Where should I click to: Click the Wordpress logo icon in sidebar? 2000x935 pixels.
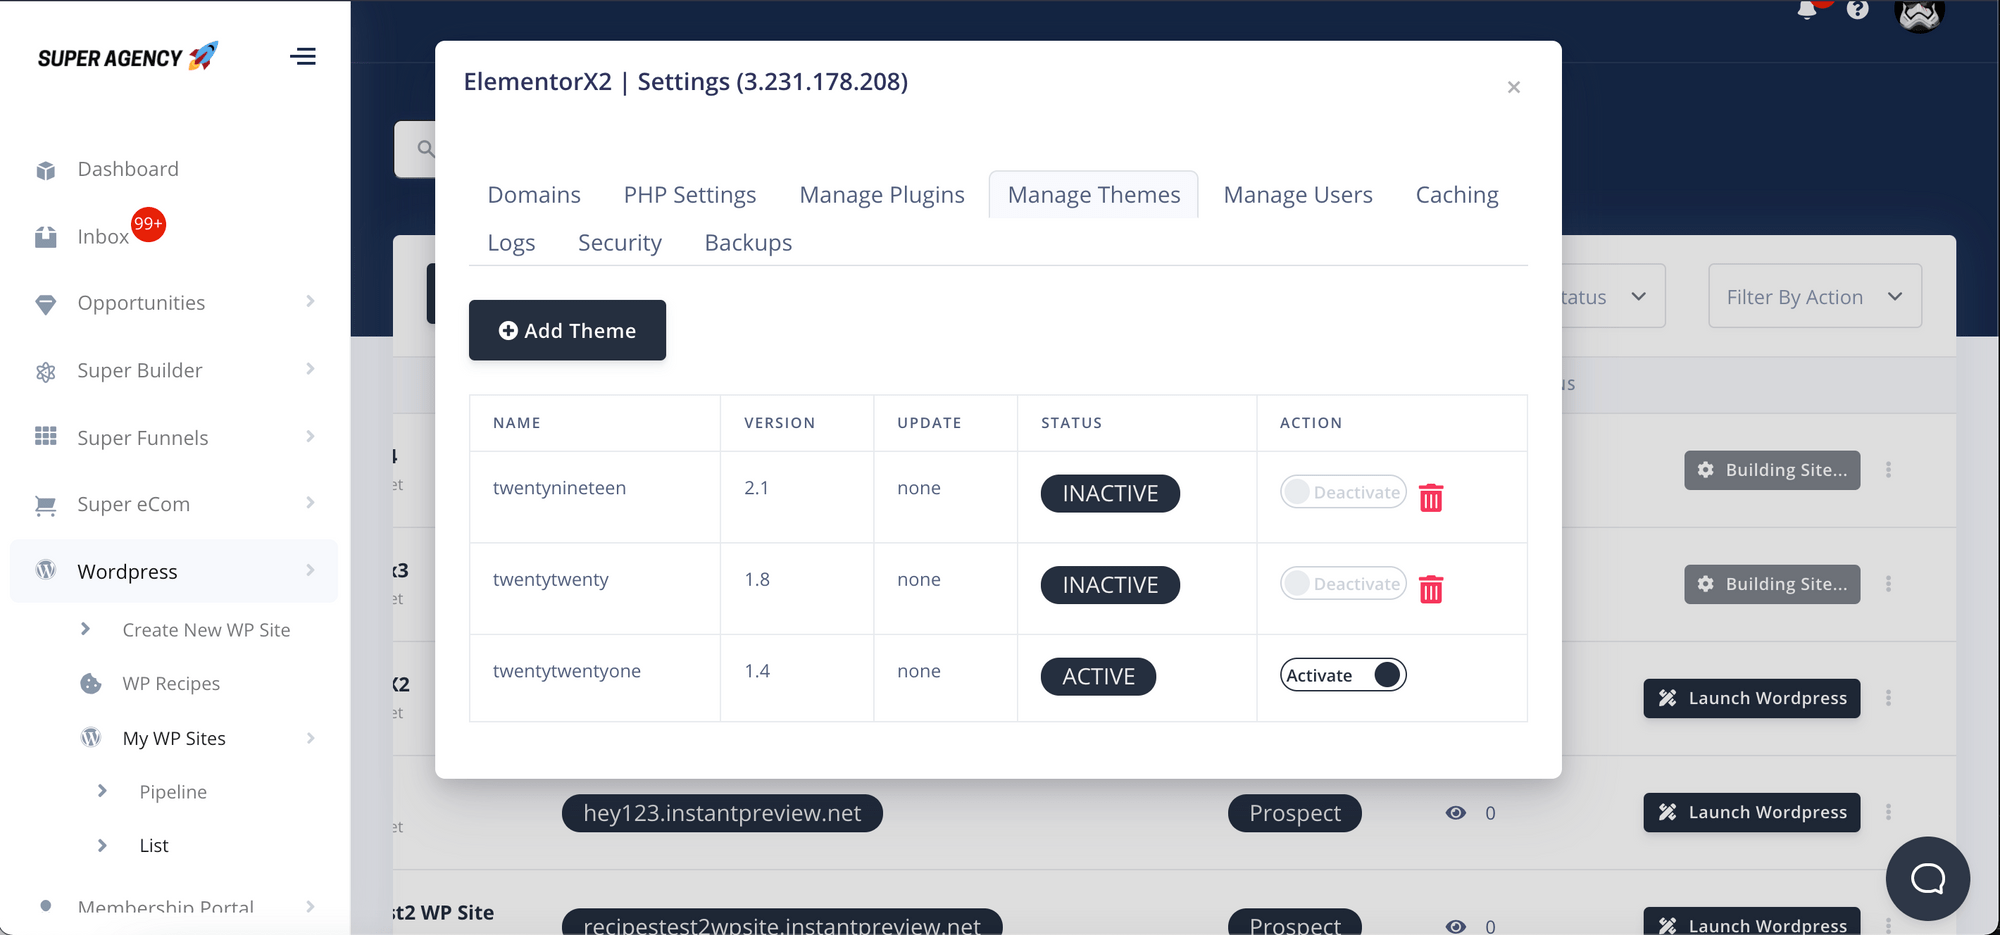tap(46, 570)
